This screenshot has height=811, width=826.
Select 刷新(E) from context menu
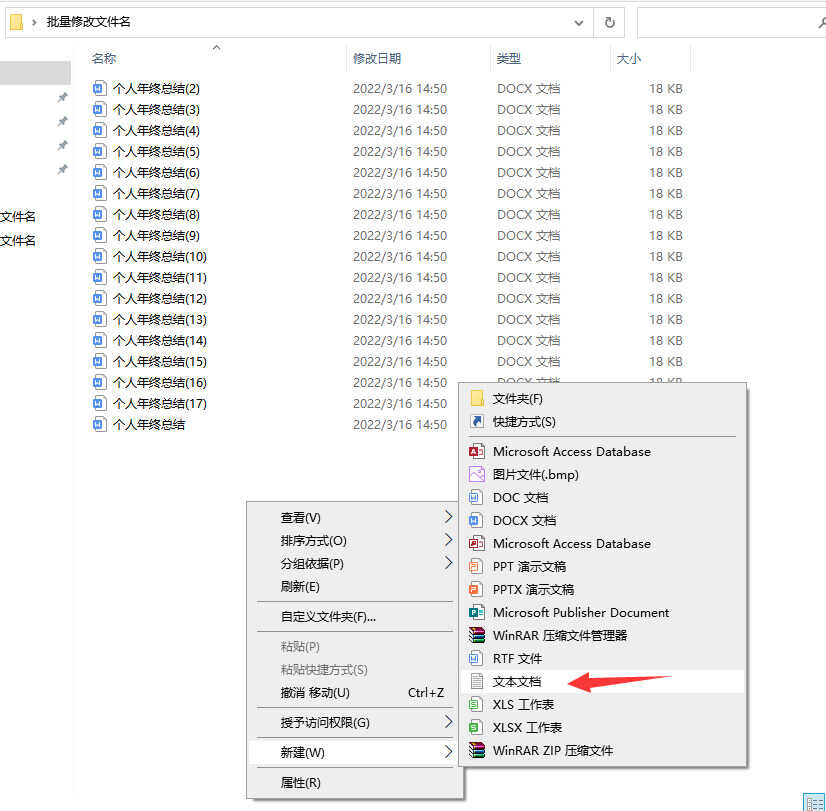pyautogui.click(x=300, y=586)
